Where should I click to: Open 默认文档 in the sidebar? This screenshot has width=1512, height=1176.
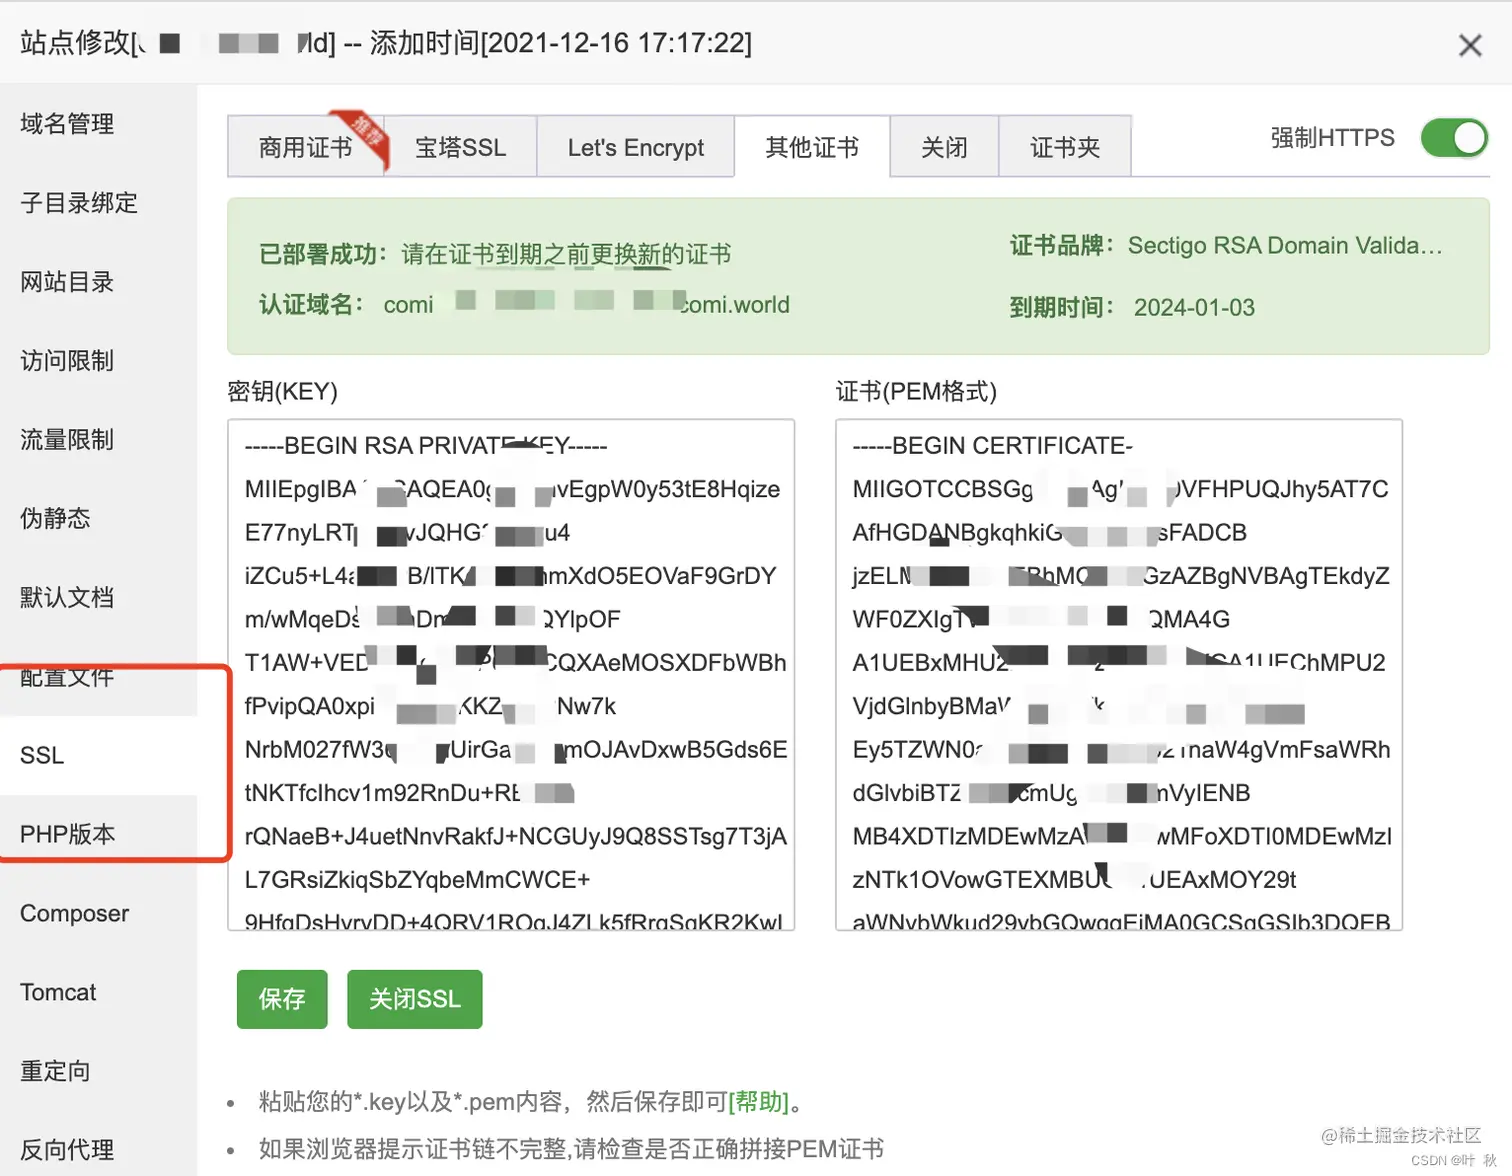pyautogui.click(x=67, y=597)
